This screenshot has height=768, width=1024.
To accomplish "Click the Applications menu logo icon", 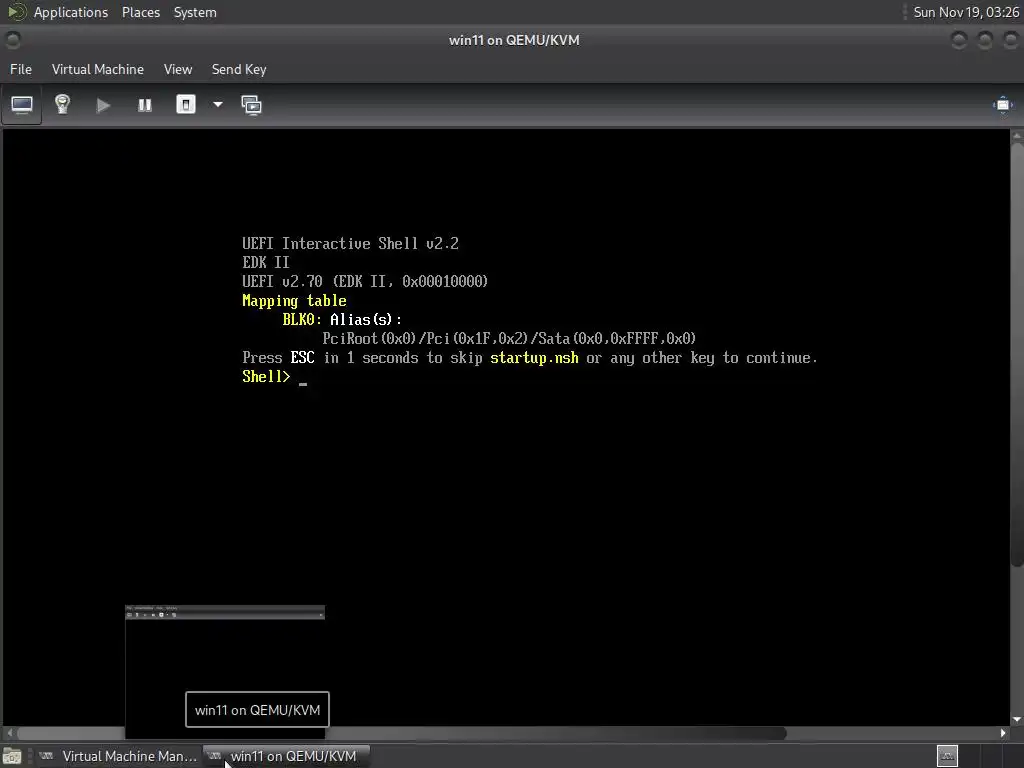I will (x=17, y=12).
